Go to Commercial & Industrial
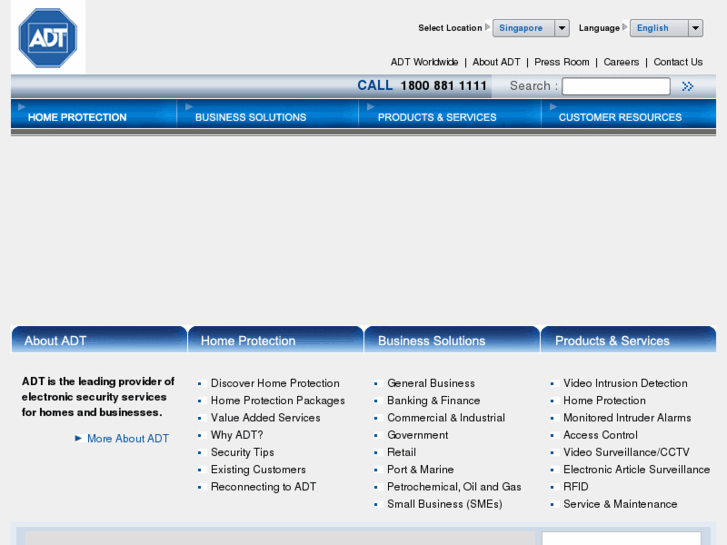Viewport: 727px width, 545px height. point(446,418)
